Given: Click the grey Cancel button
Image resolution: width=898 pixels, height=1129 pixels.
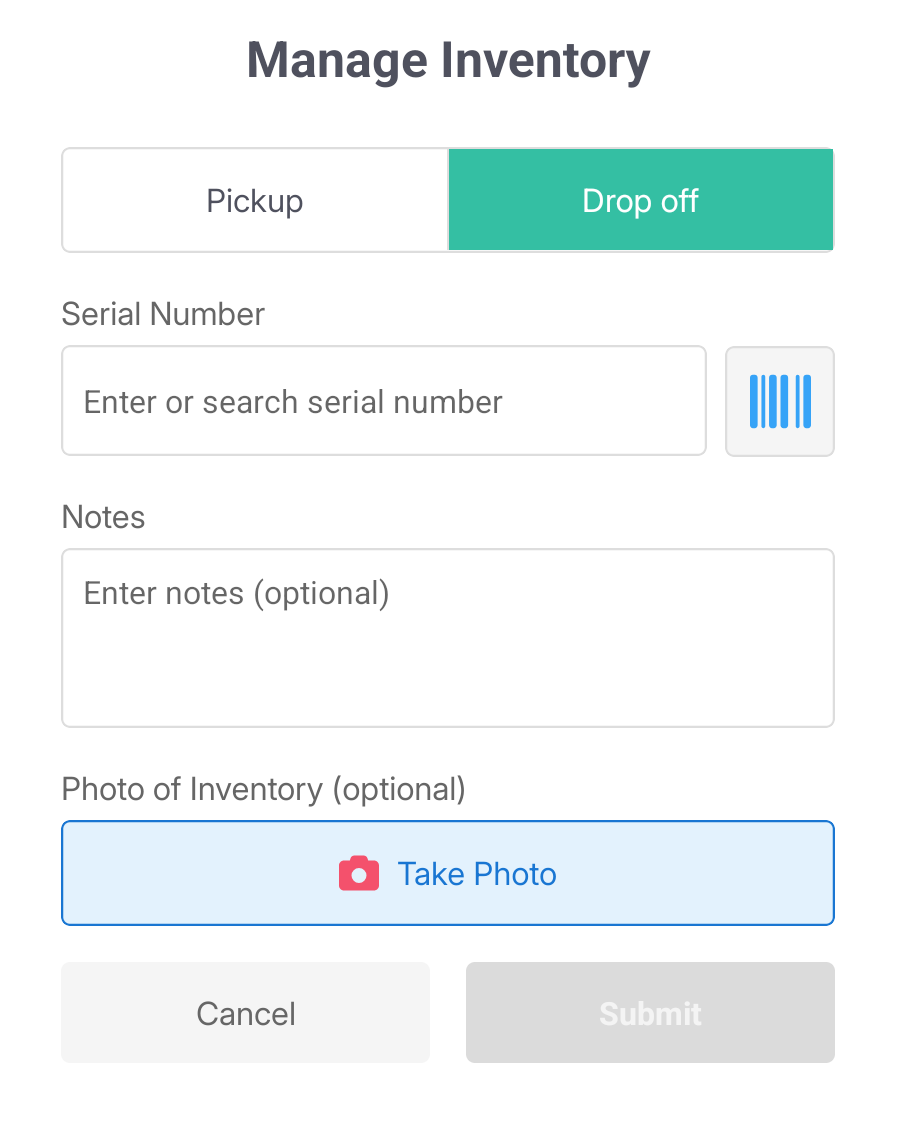Looking at the screenshot, I should (x=245, y=1012).
